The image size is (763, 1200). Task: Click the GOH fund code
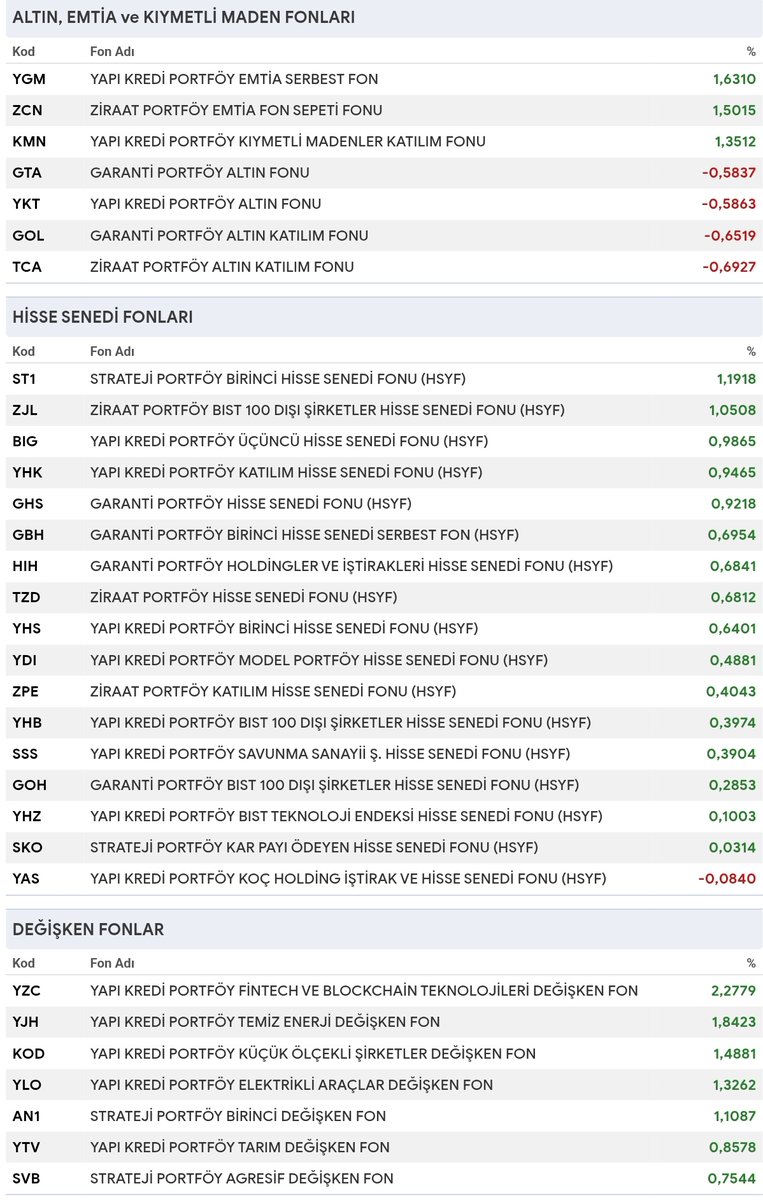(29, 785)
